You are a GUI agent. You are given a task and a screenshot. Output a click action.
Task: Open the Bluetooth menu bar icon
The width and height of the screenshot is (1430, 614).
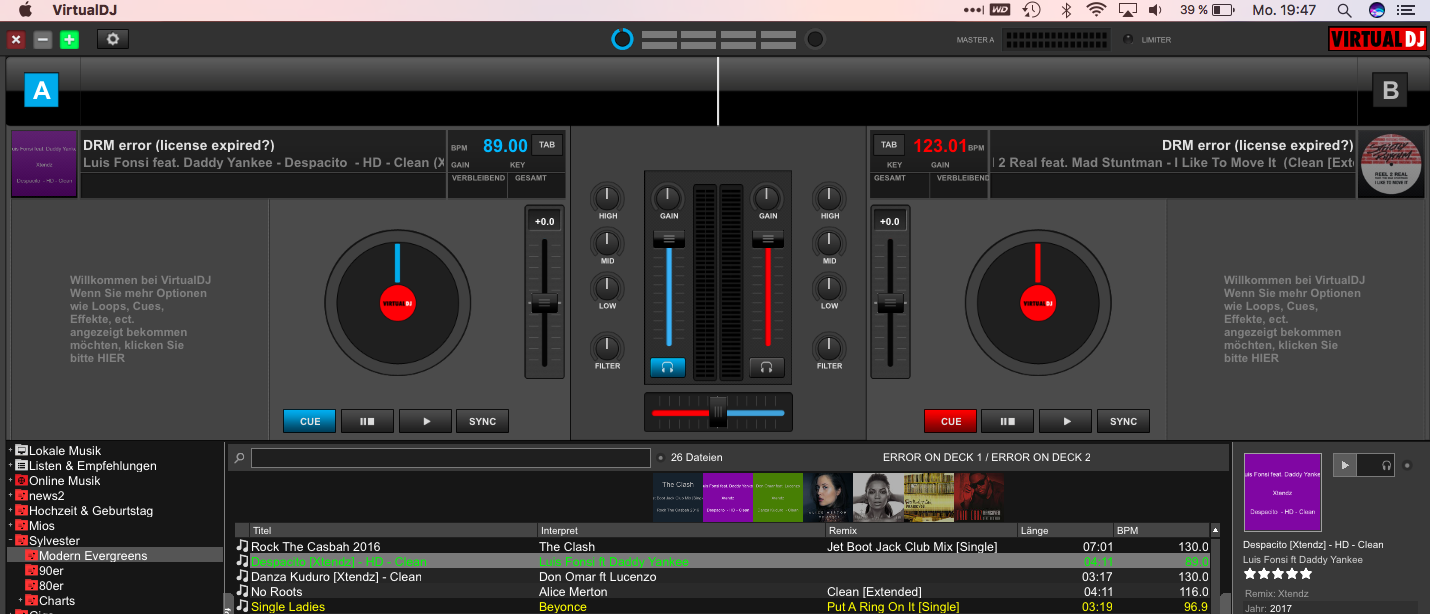1066,10
